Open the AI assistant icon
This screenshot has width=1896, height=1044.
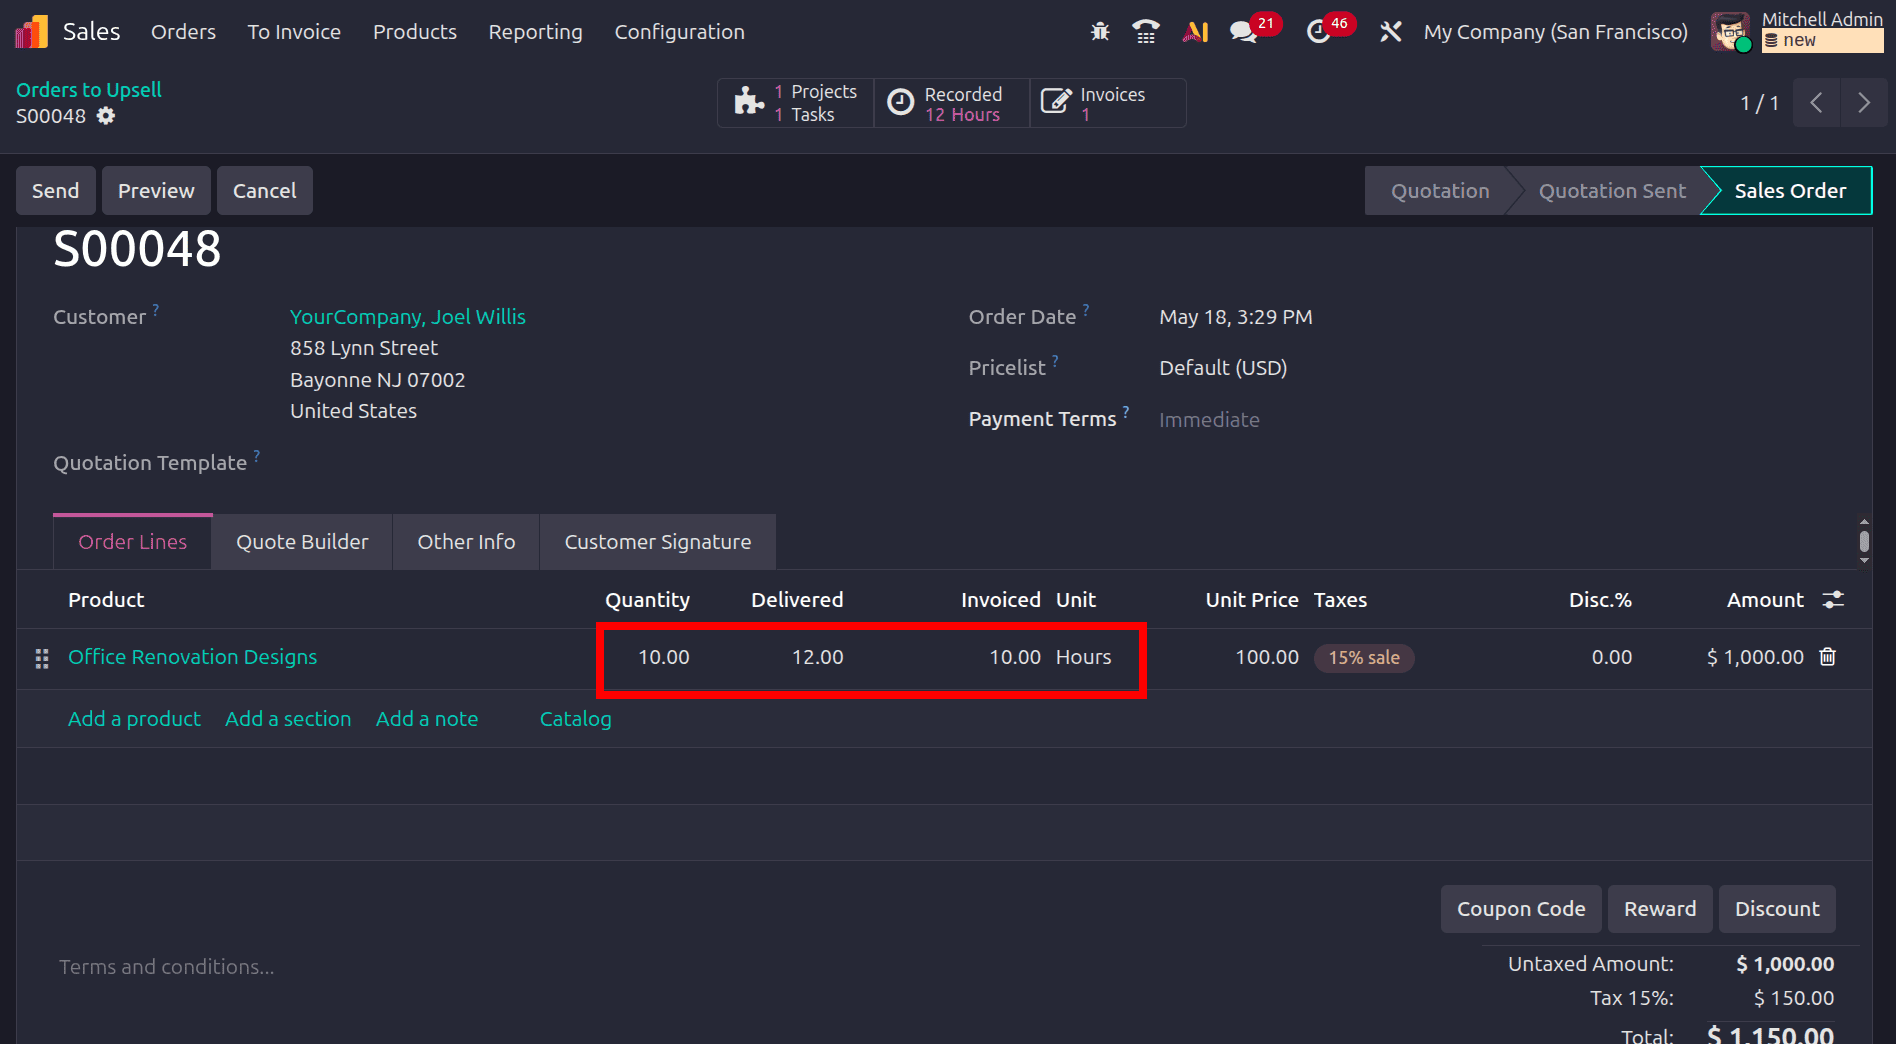(x=1195, y=32)
